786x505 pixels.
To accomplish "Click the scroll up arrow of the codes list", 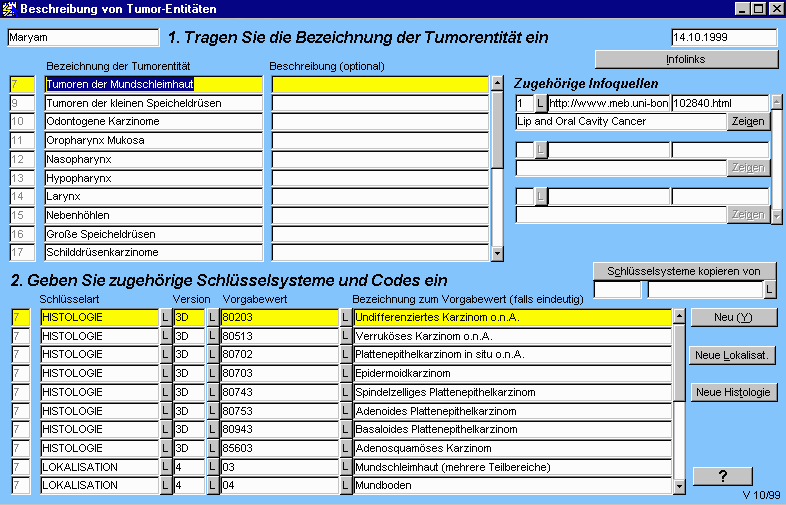I will point(680,316).
